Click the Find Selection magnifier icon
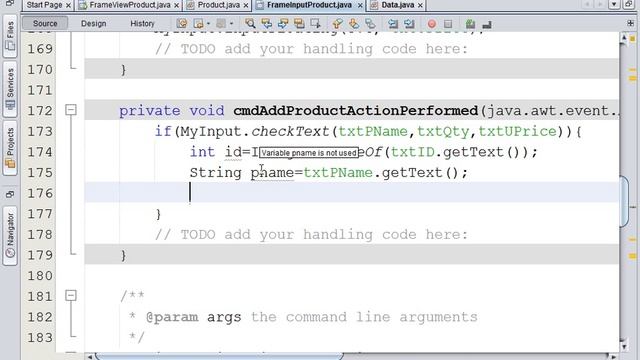Image resolution: width=640 pixels, height=360 pixels. [250, 24]
